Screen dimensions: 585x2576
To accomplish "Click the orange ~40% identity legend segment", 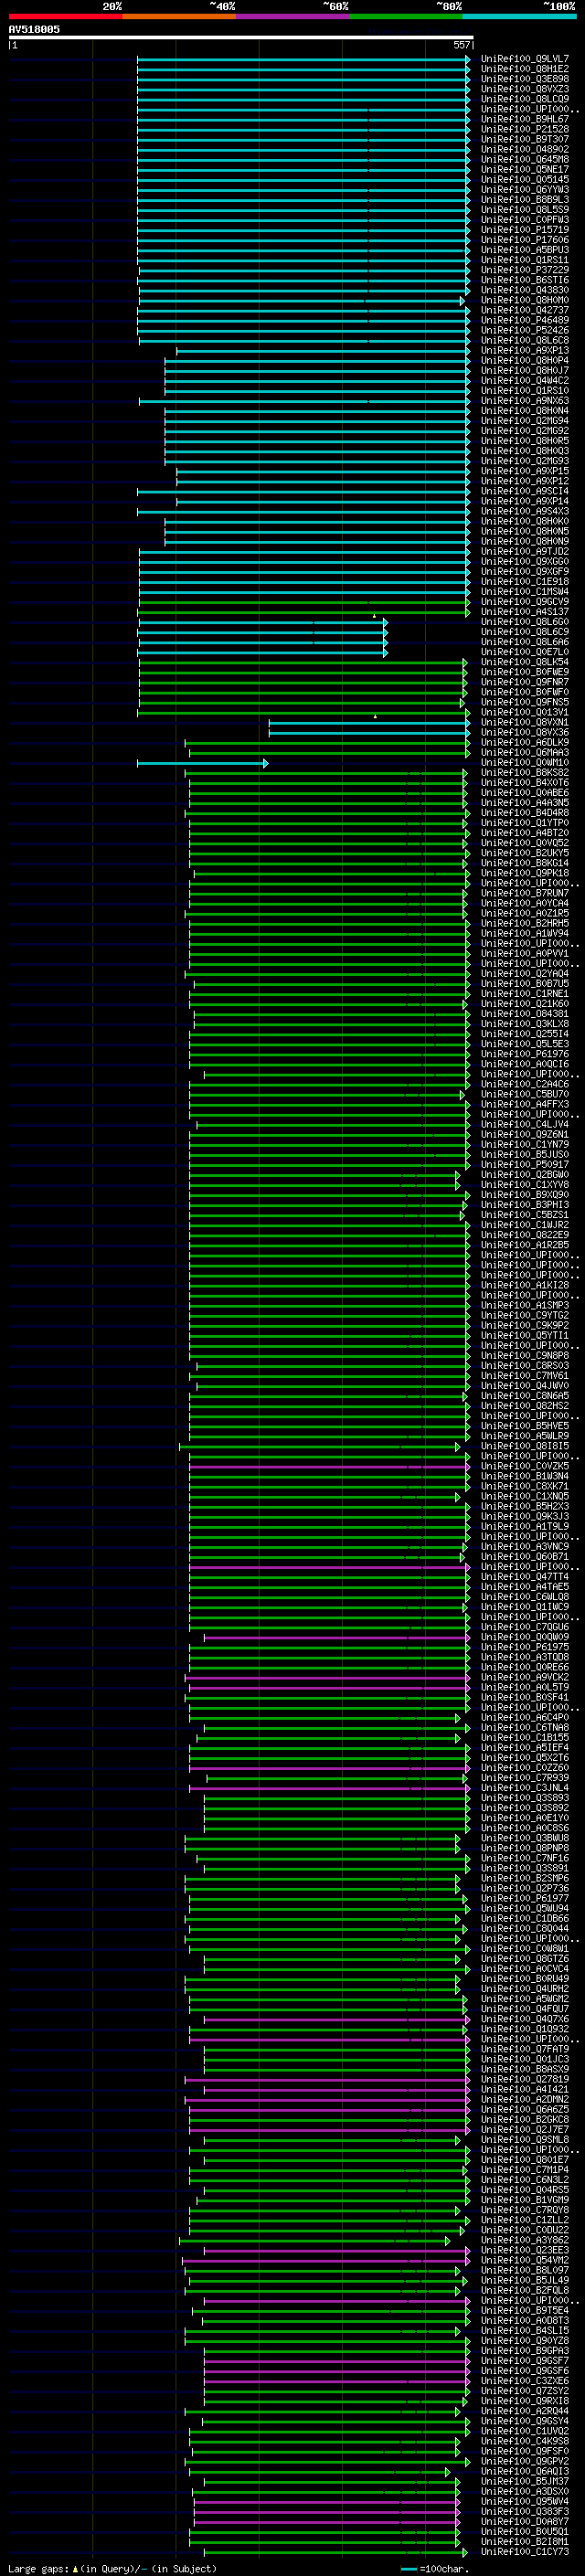I will 179,16.
